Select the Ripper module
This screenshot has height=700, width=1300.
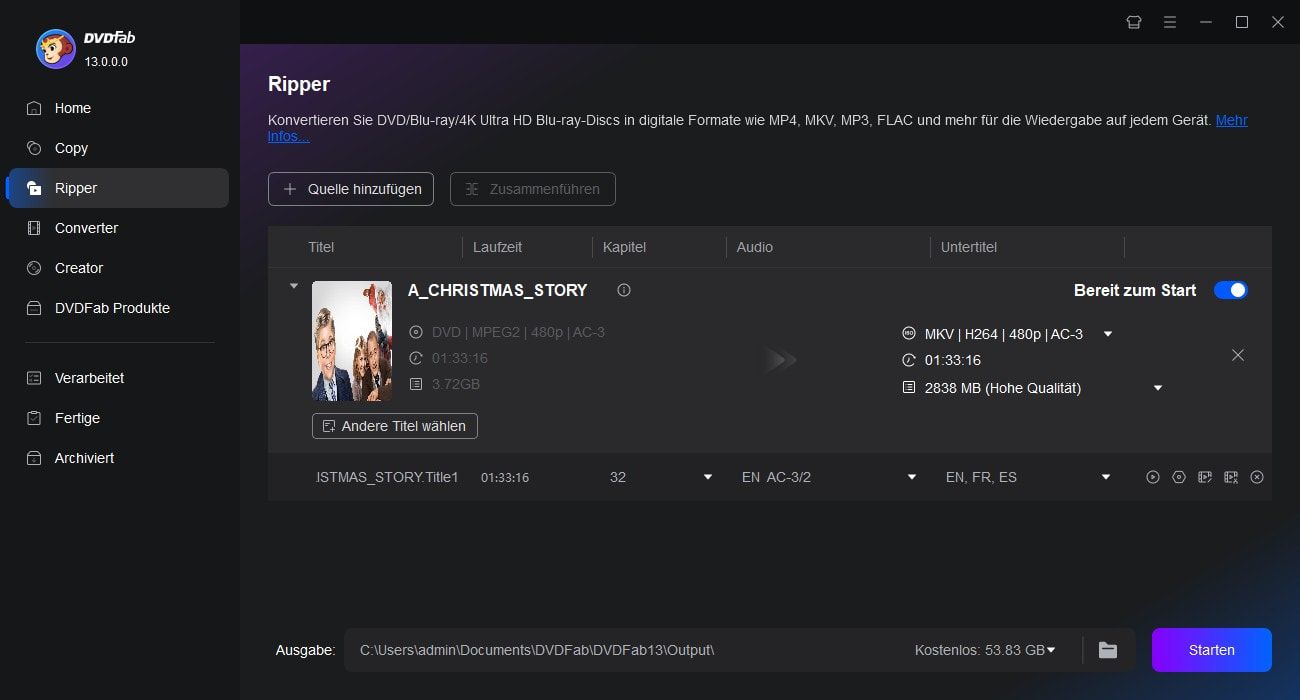[118, 188]
